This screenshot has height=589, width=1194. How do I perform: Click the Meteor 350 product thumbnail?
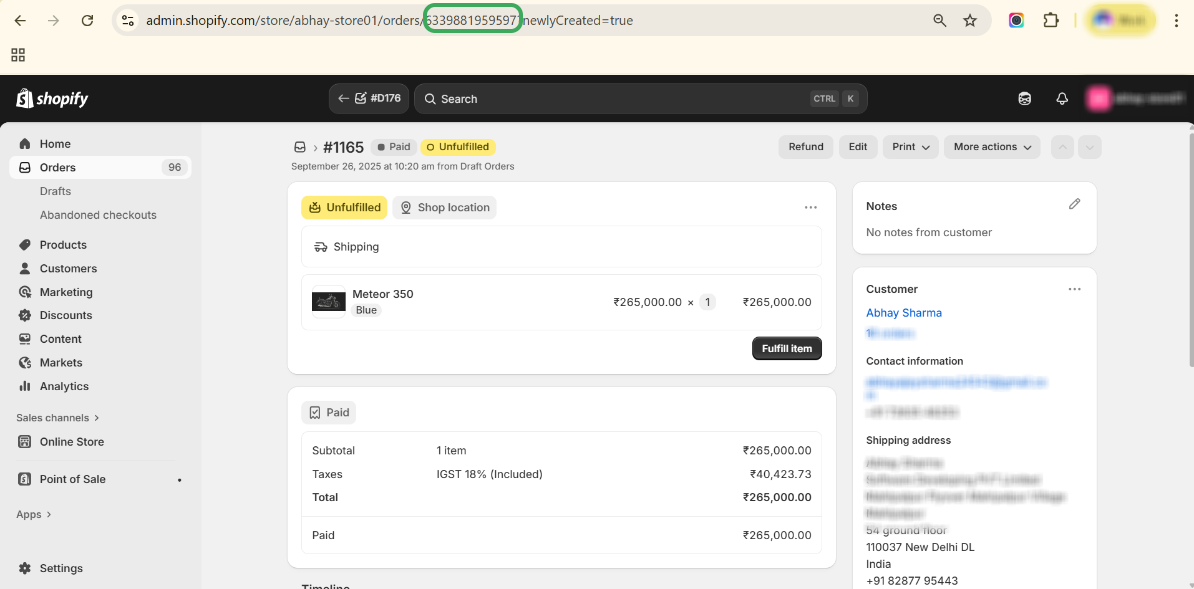tap(329, 301)
